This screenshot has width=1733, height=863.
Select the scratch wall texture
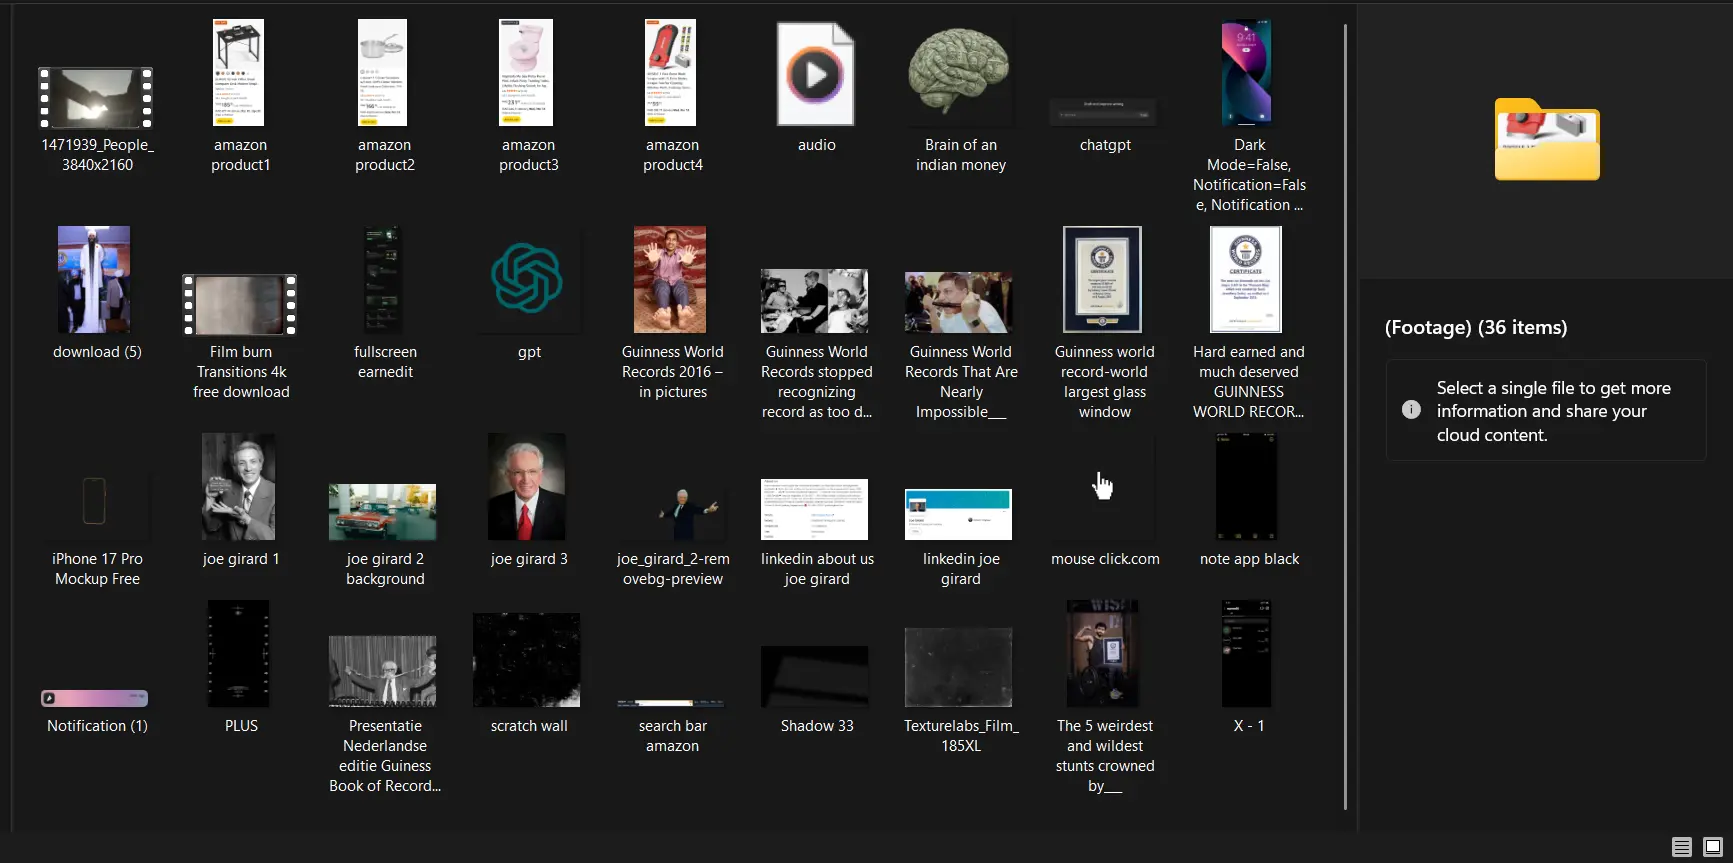click(x=527, y=660)
